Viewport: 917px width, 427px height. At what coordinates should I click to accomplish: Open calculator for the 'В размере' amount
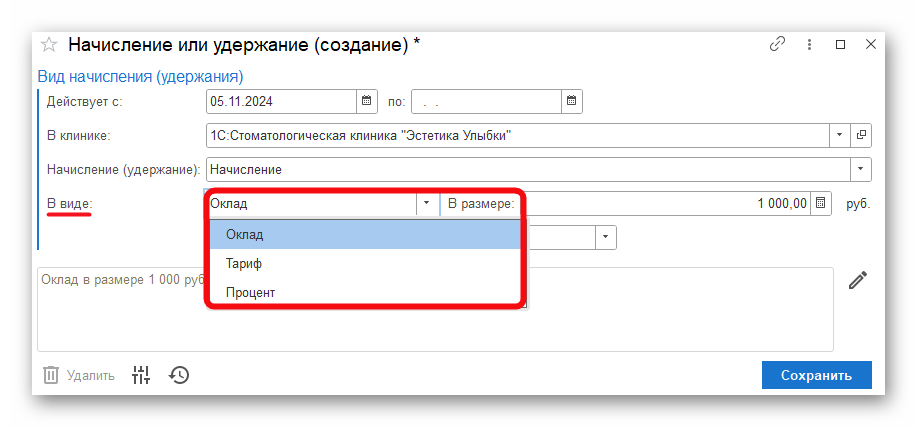[821, 204]
